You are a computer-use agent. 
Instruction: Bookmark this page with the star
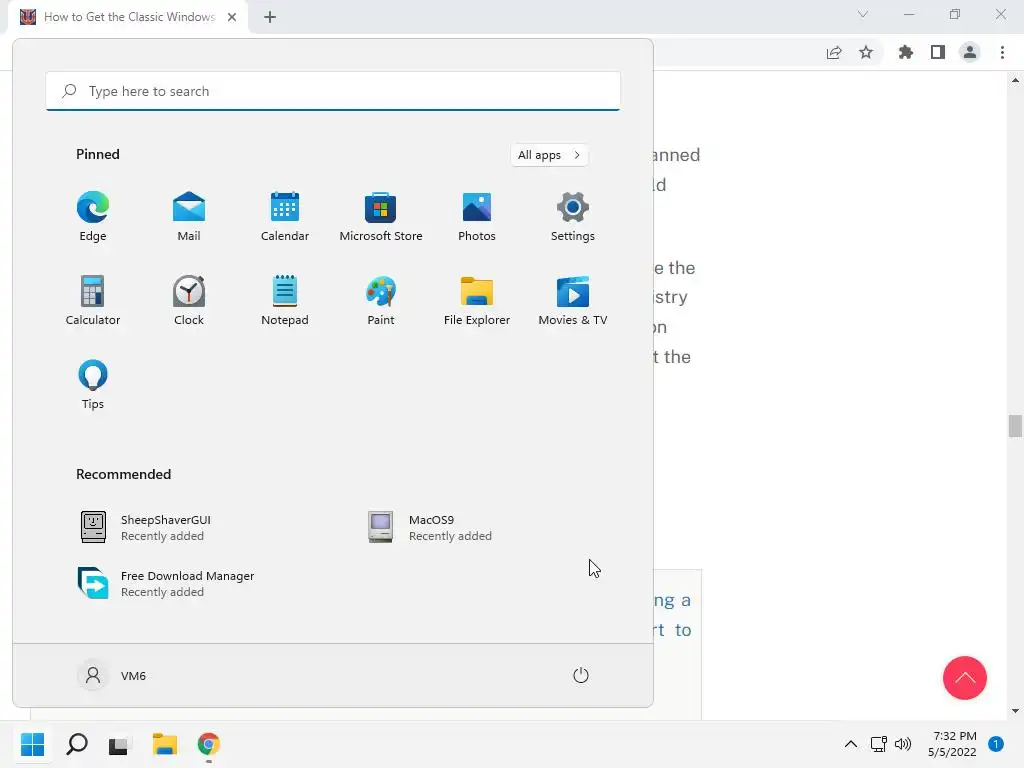click(x=866, y=52)
